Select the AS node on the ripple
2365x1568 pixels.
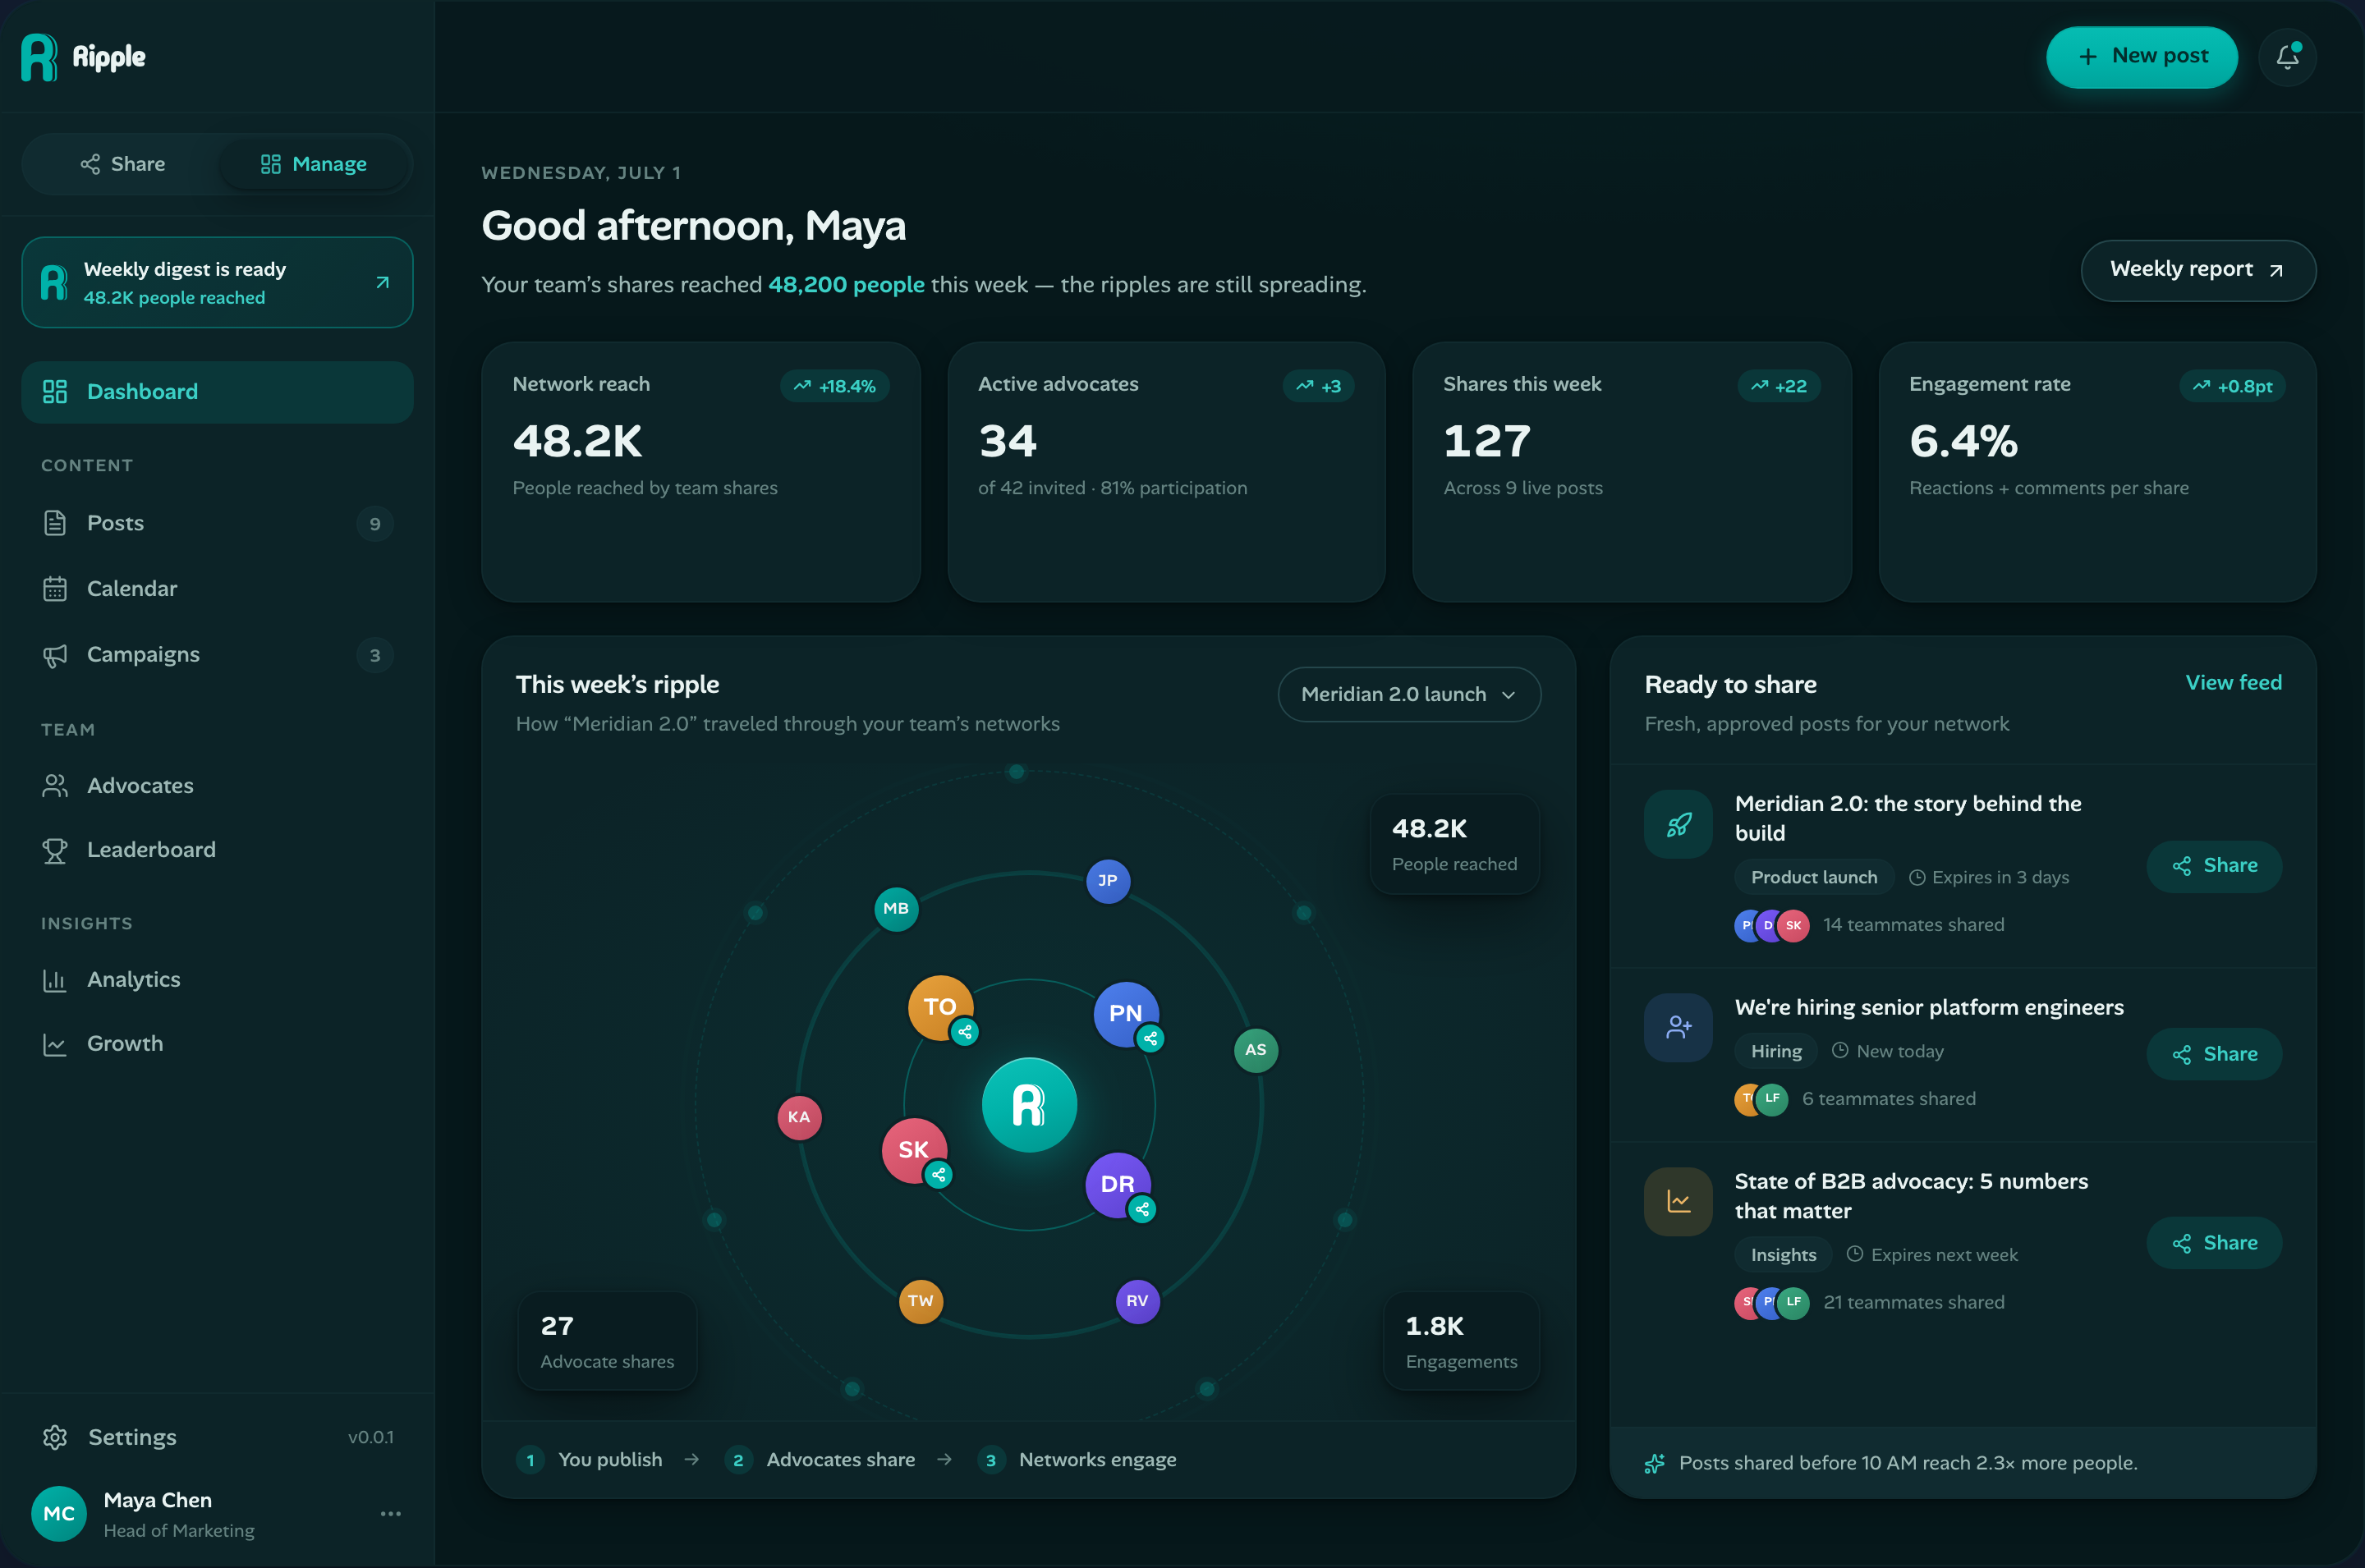tap(1256, 1050)
